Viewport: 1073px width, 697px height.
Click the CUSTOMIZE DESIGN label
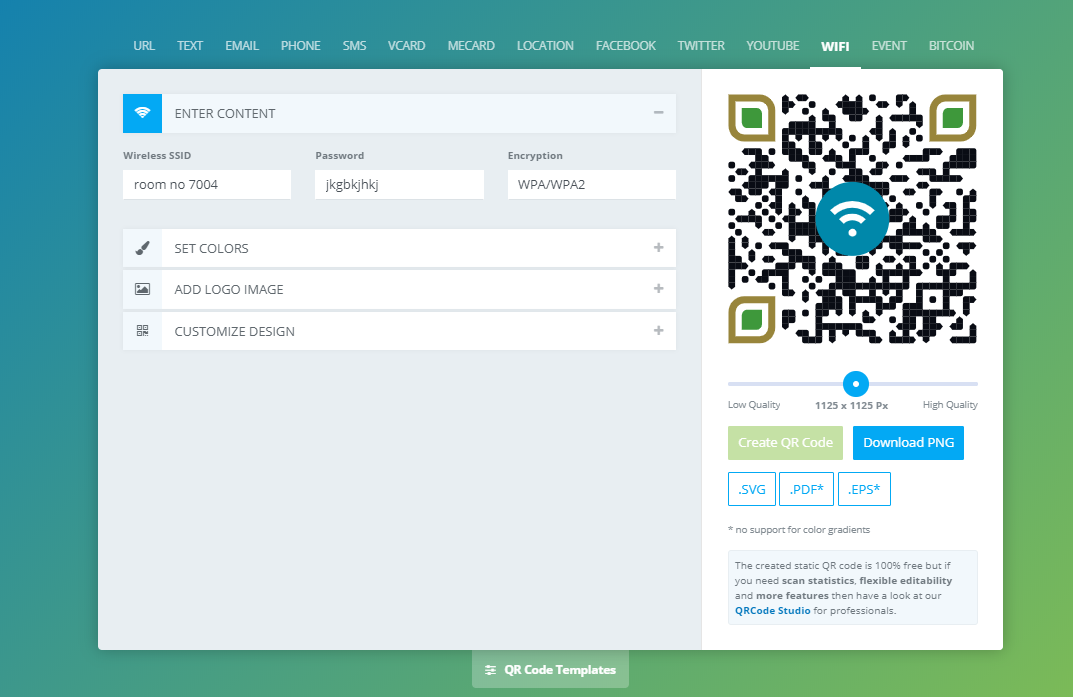(234, 331)
